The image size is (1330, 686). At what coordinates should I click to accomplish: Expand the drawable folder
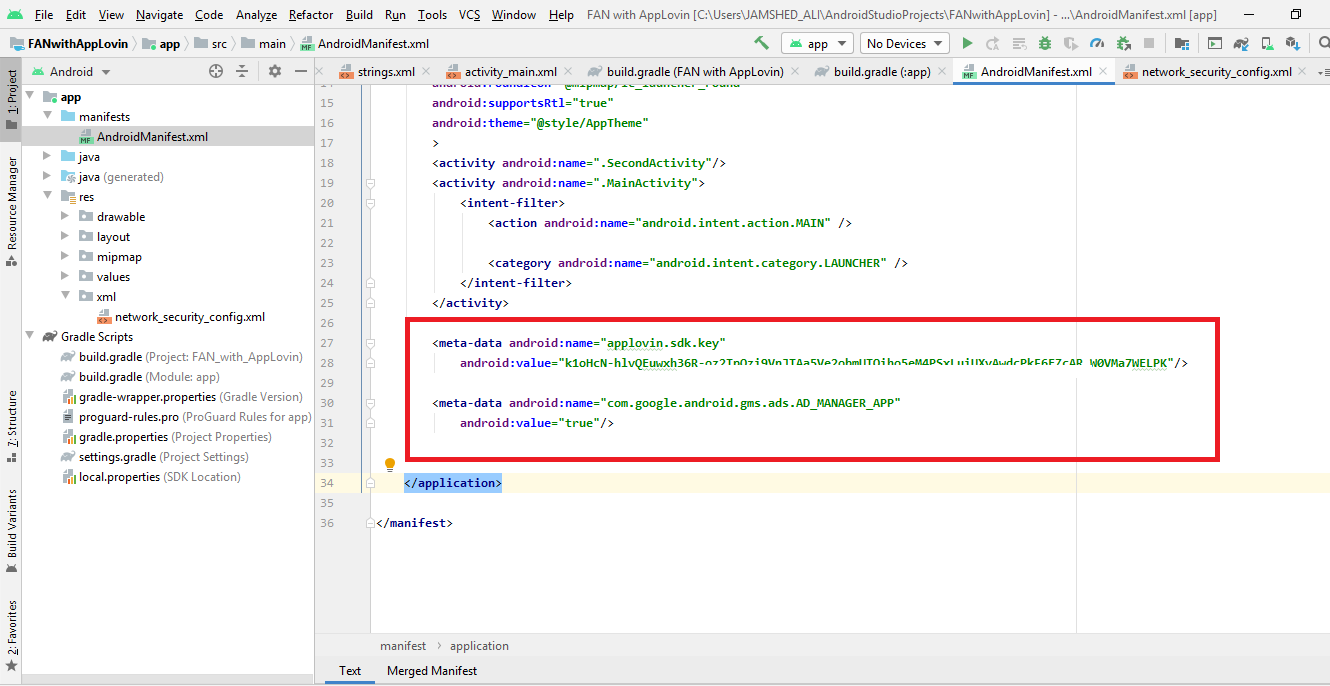click(66, 217)
